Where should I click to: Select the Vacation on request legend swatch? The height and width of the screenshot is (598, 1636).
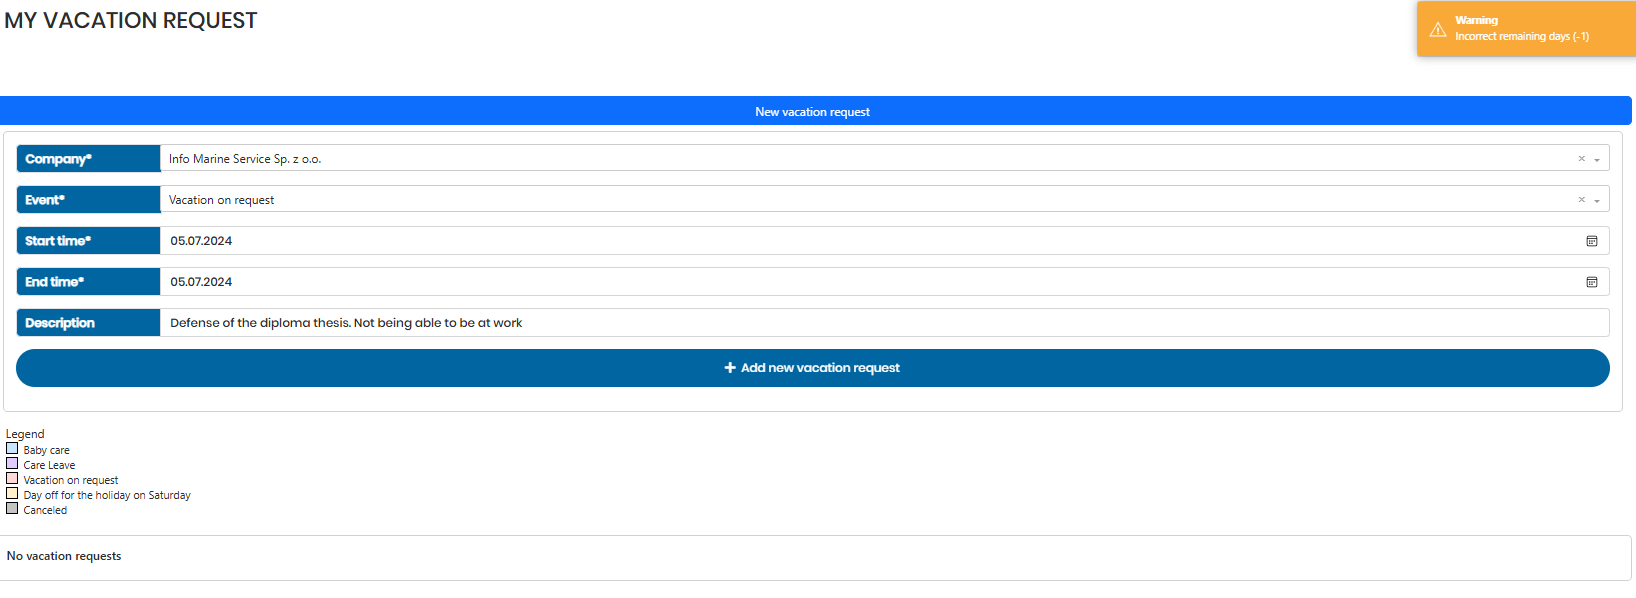[x=12, y=479]
